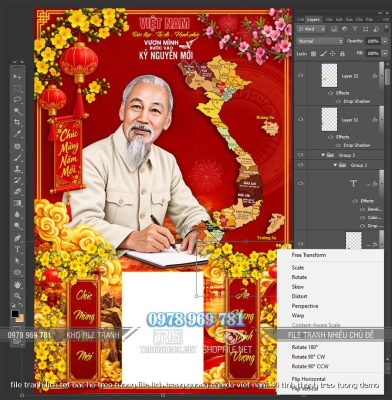Select the Move tool
This screenshot has width=392, height=400.
[x=17, y=77]
